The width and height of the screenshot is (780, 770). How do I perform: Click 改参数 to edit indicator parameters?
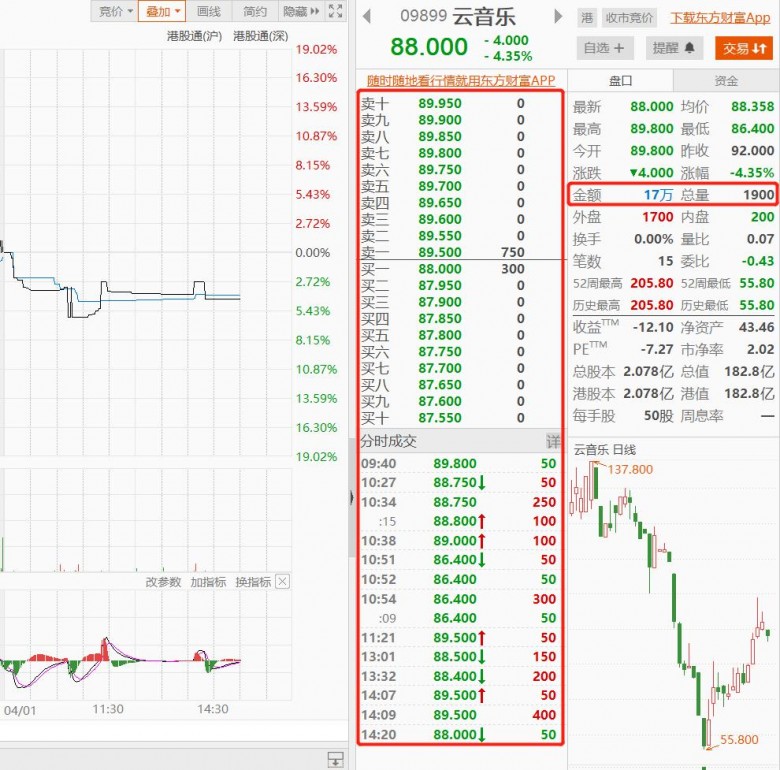(163, 582)
